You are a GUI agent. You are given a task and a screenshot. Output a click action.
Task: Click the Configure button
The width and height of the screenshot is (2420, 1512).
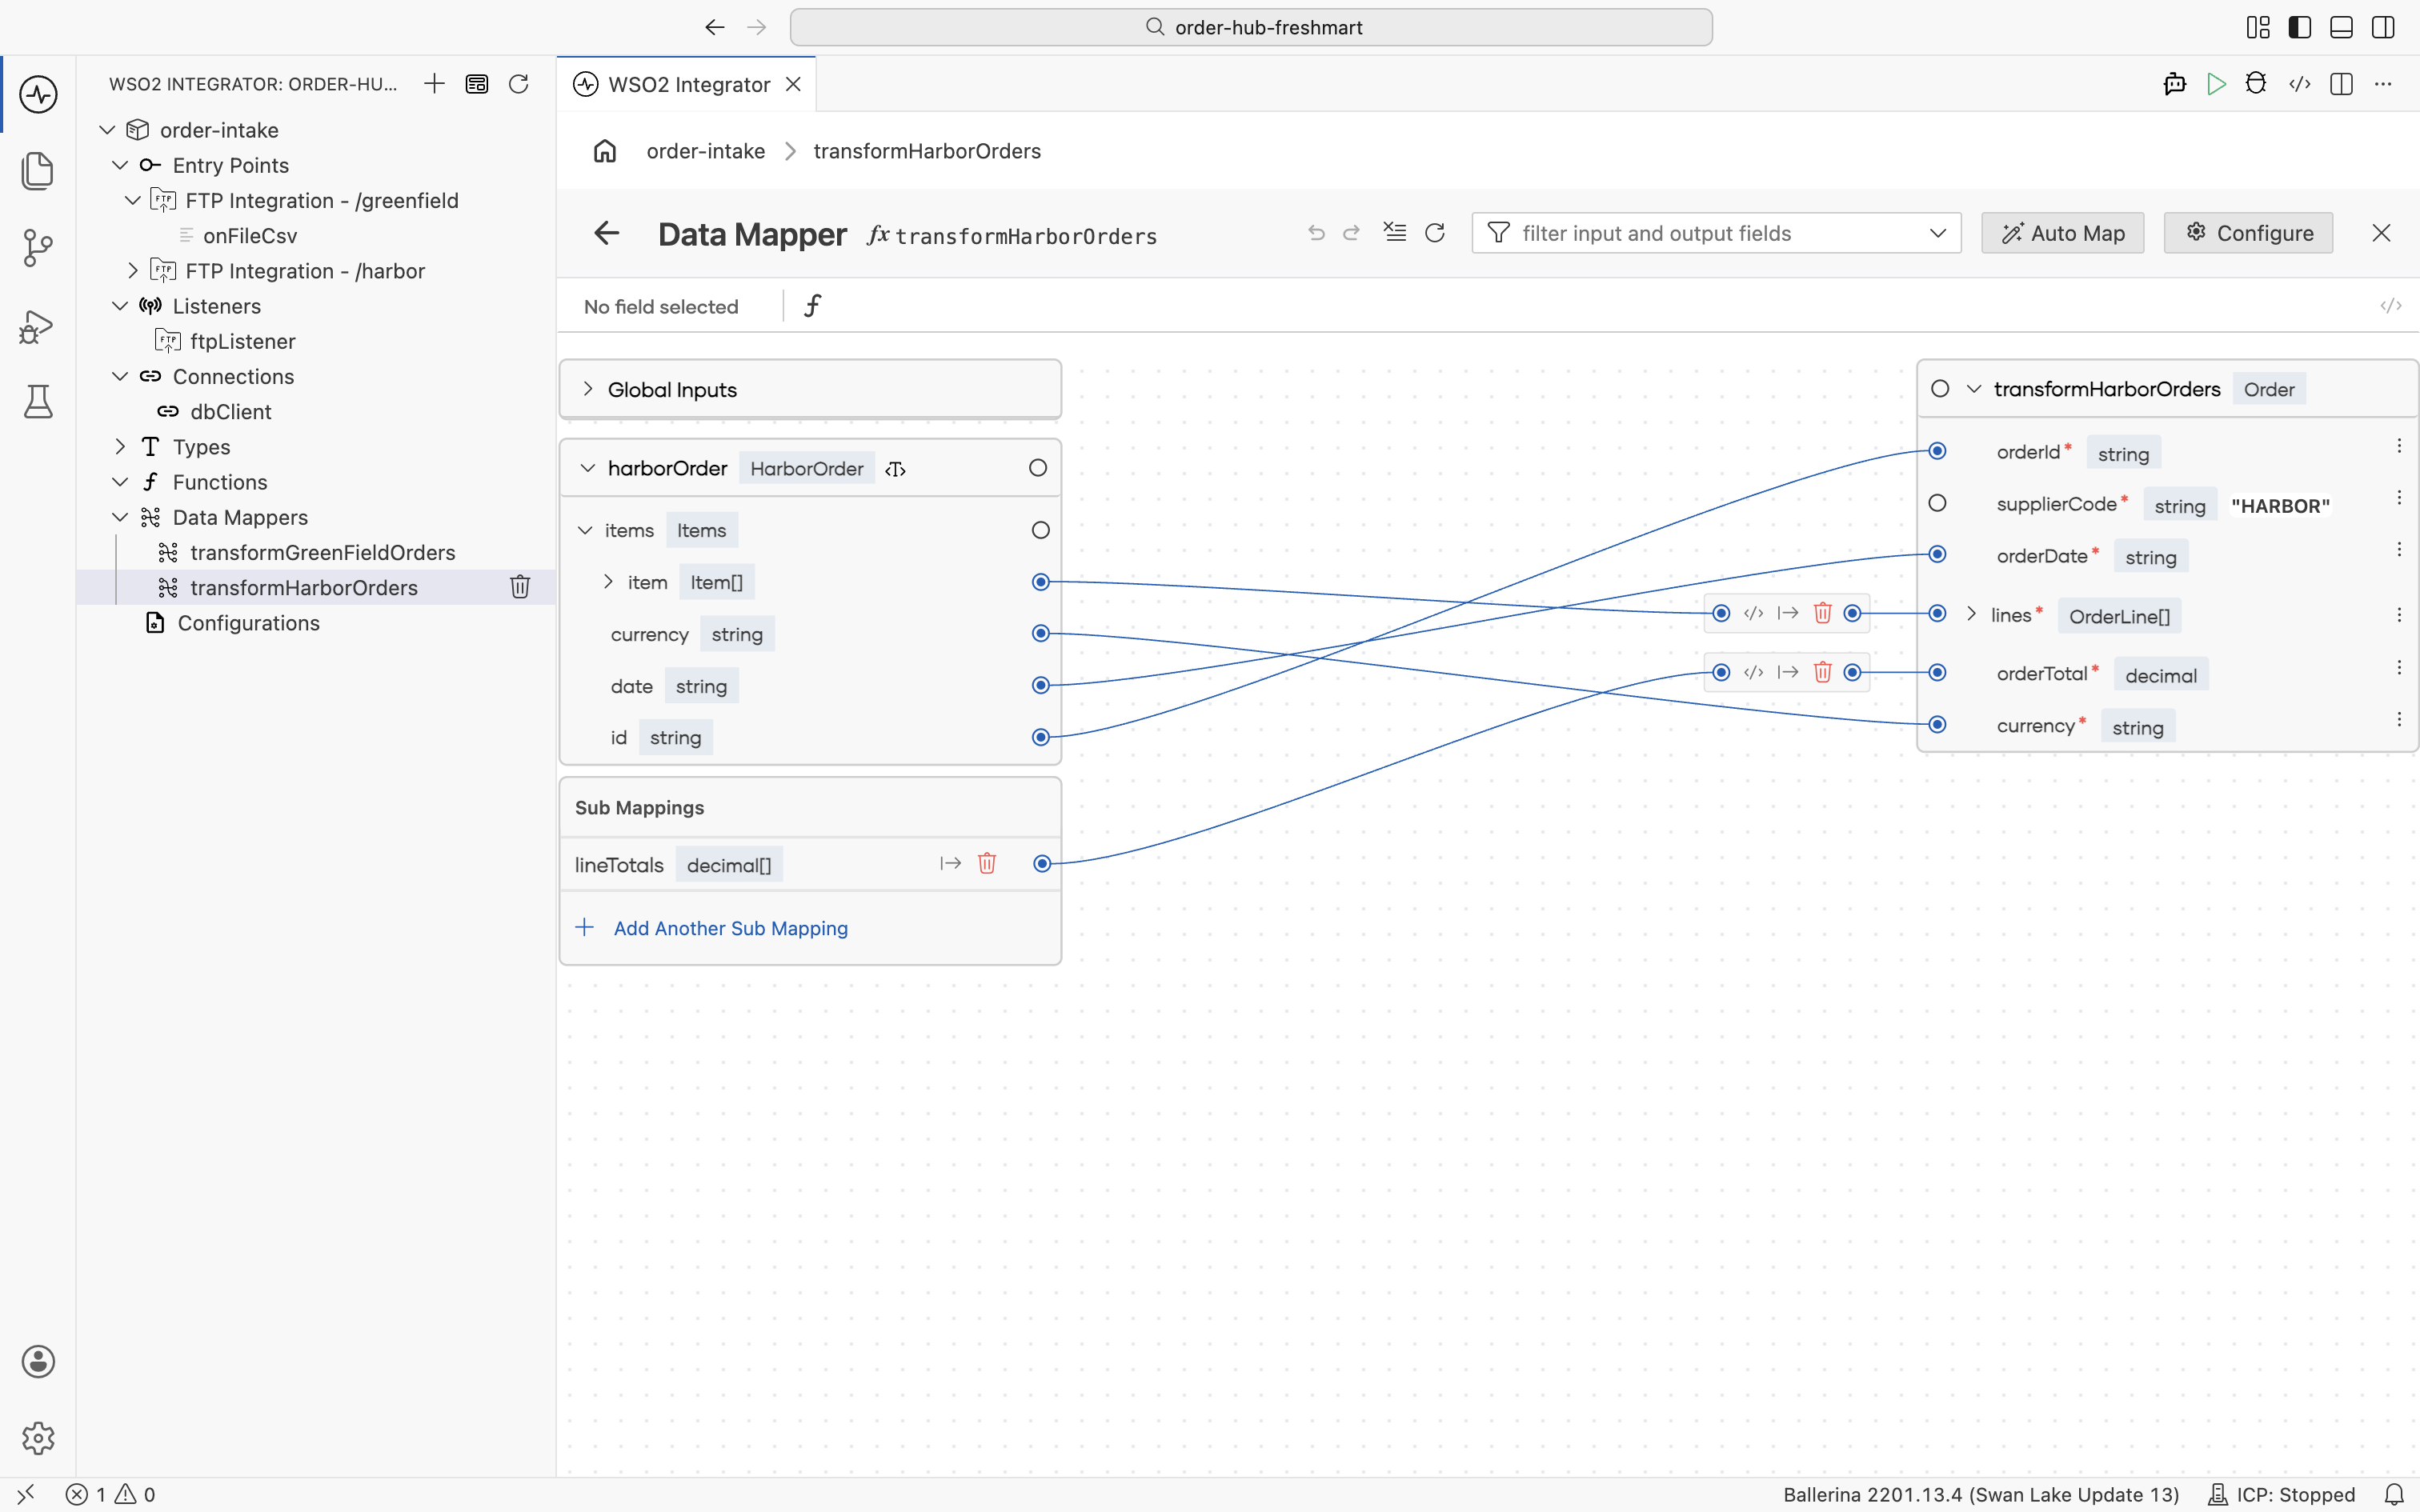(2249, 233)
